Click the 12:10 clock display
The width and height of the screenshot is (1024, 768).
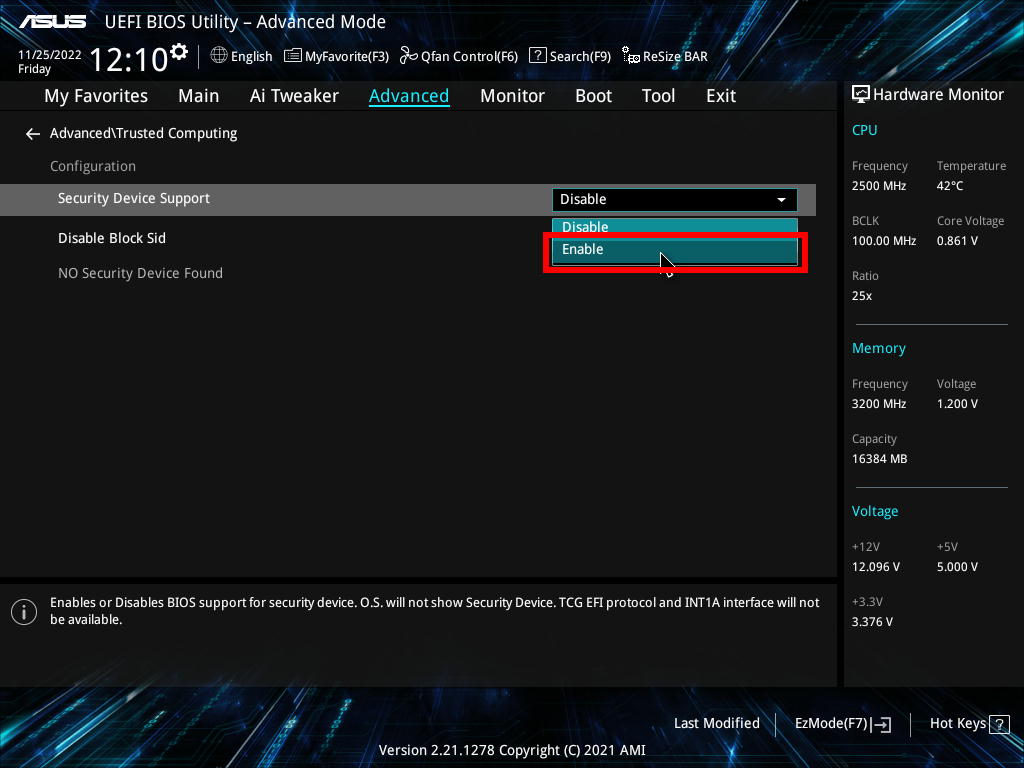click(x=129, y=59)
